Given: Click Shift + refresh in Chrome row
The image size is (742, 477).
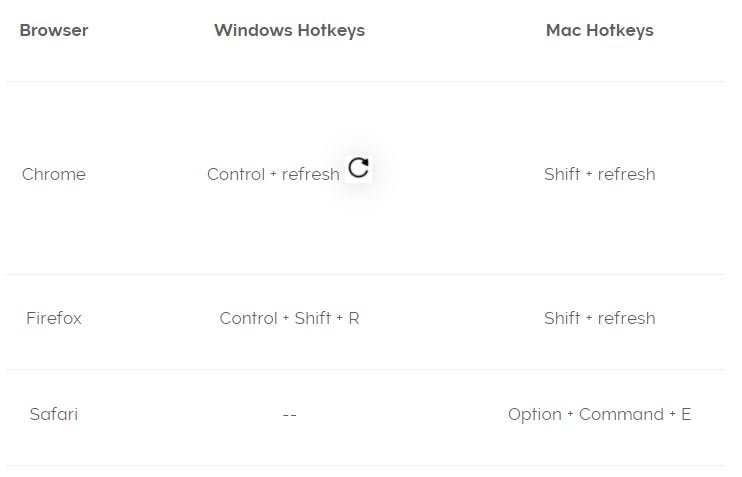Looking at the screenshot, I should click(x=600, y=174).
